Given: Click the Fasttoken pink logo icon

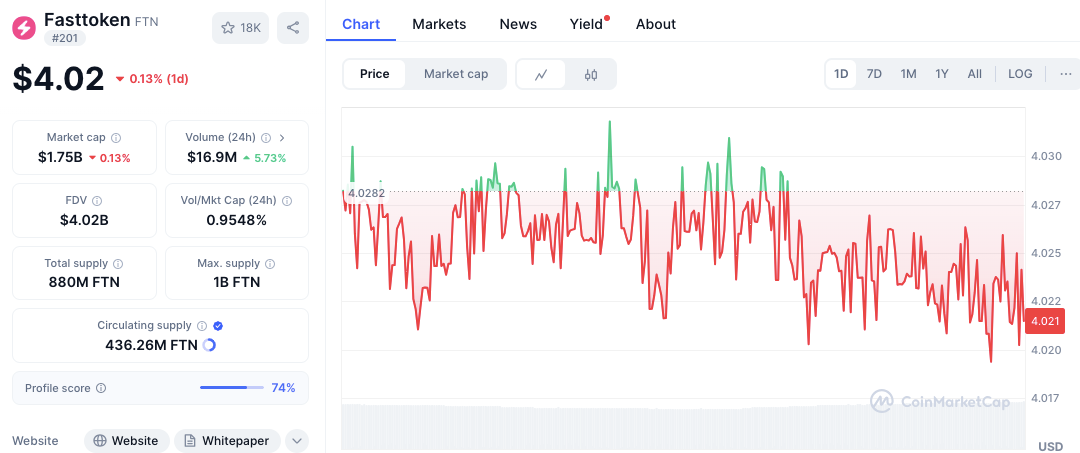Looking at the screenshot, I should [24, 28].
